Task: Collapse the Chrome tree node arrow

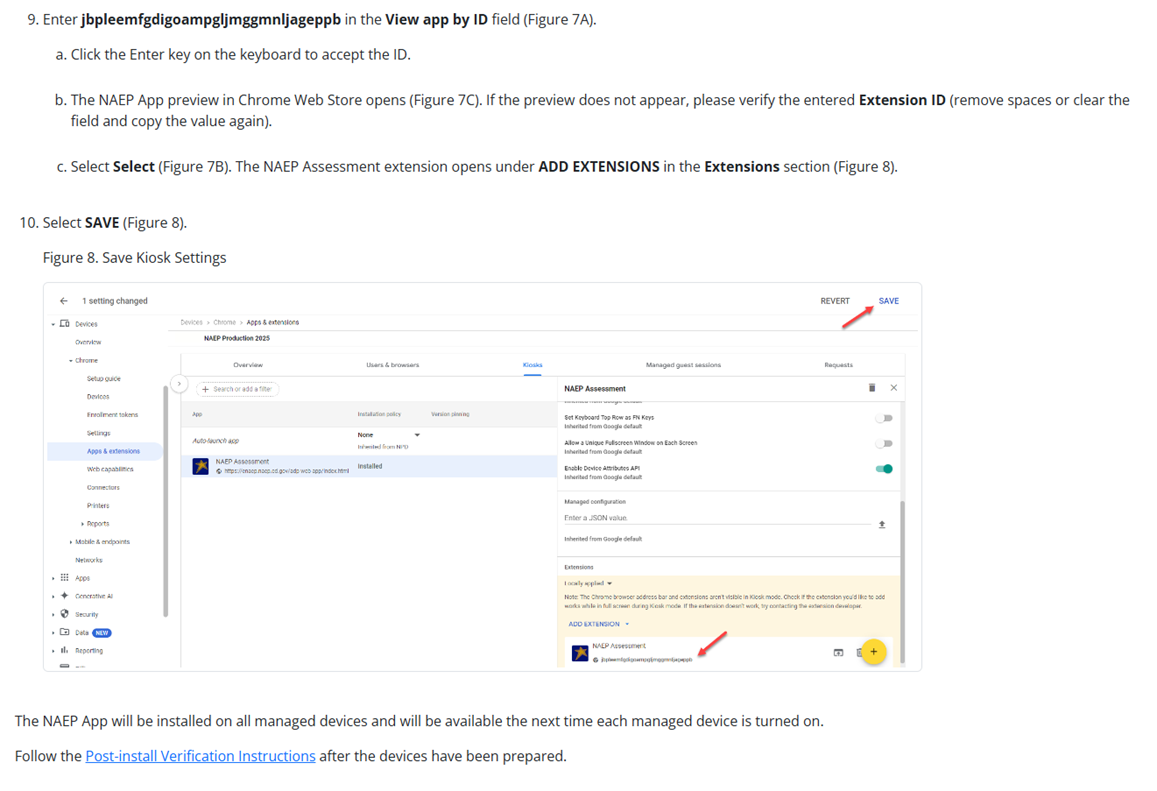Action: tap(71, 361)
